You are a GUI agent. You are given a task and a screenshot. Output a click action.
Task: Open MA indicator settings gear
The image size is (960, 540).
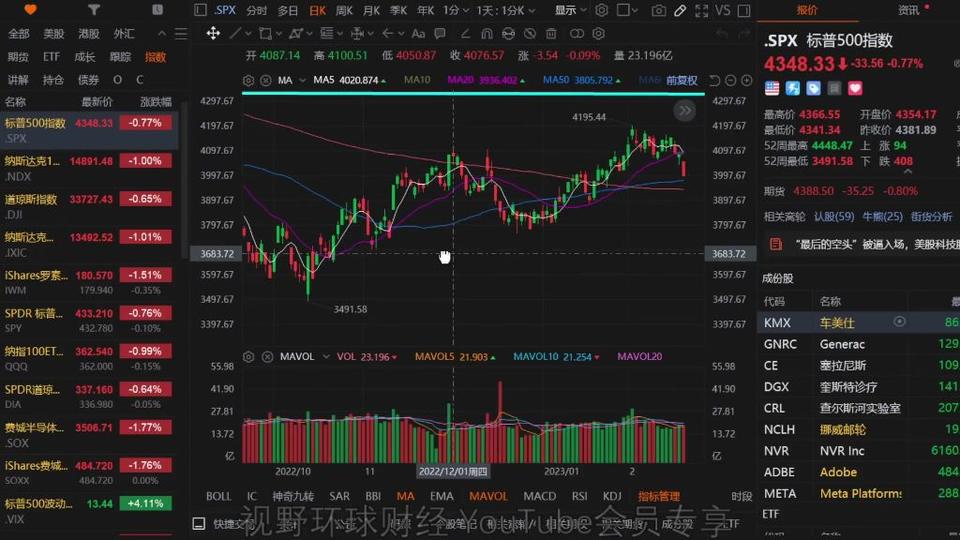tap(248, 80)
